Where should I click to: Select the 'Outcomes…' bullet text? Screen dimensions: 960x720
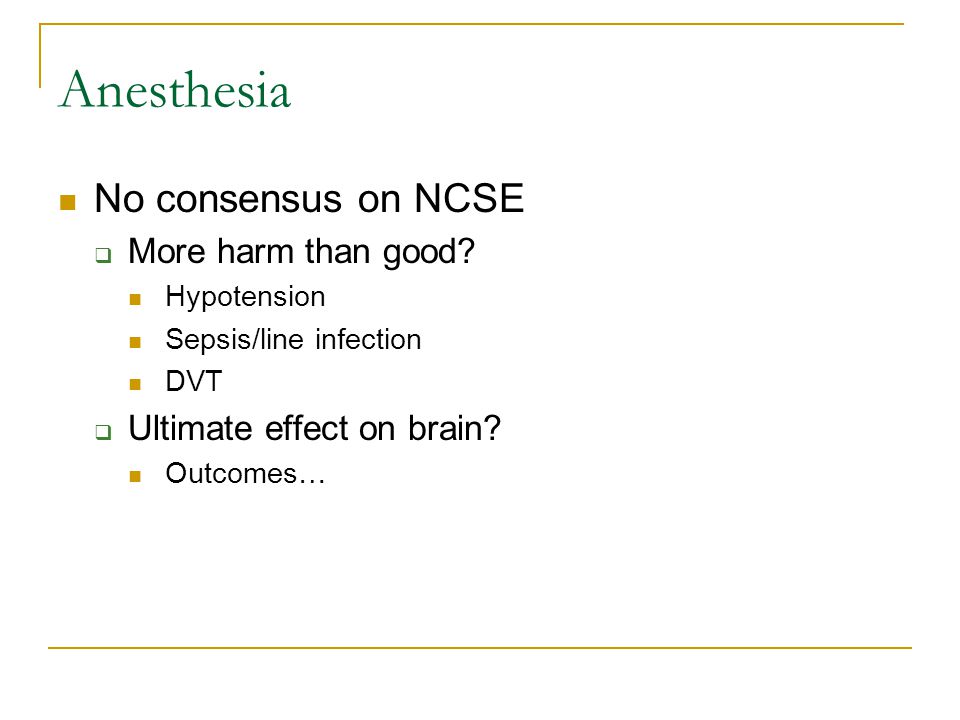[x=245, y=473]
